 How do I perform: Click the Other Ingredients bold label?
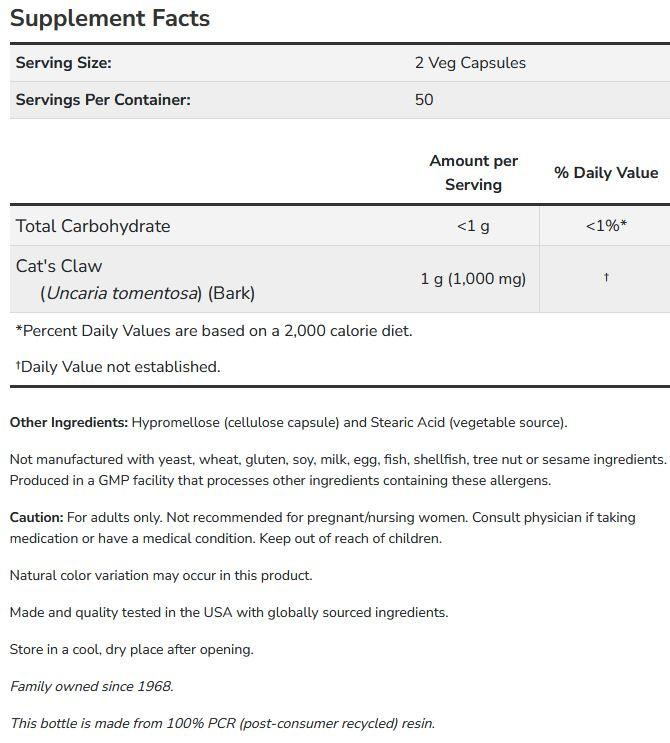(x=69, y=423)
